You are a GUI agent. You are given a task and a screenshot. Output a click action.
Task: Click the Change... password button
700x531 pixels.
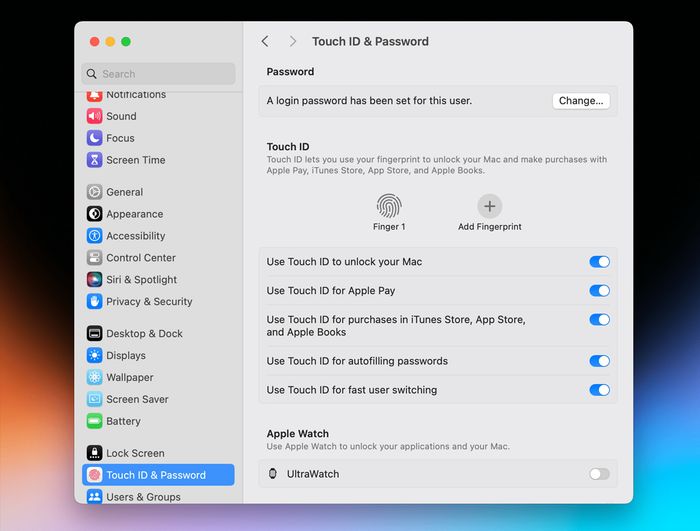click(581, 101)
